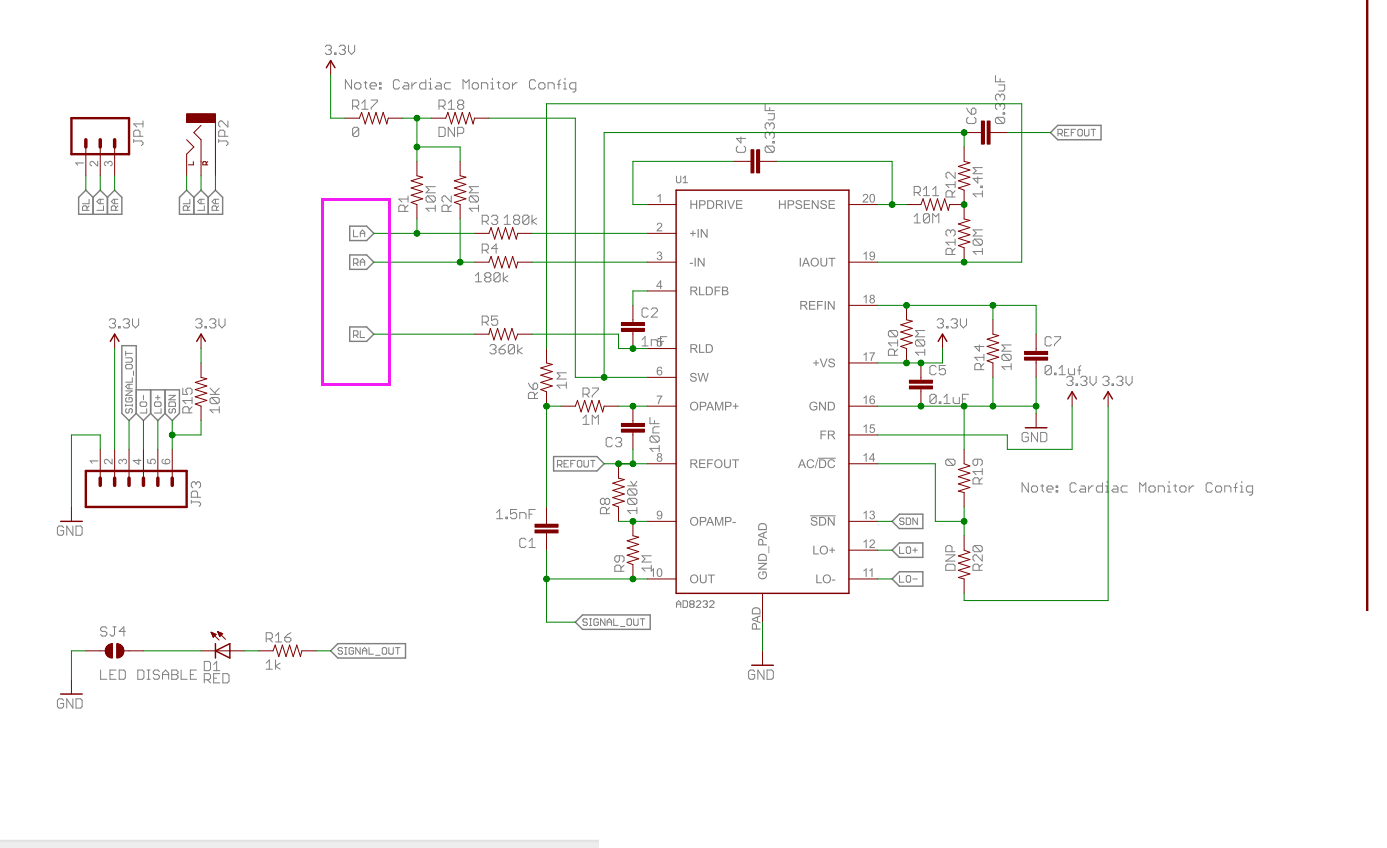Click the LO- net tag at pin 11
This screenshot has height=848, width=1387.
click(907, 579)
